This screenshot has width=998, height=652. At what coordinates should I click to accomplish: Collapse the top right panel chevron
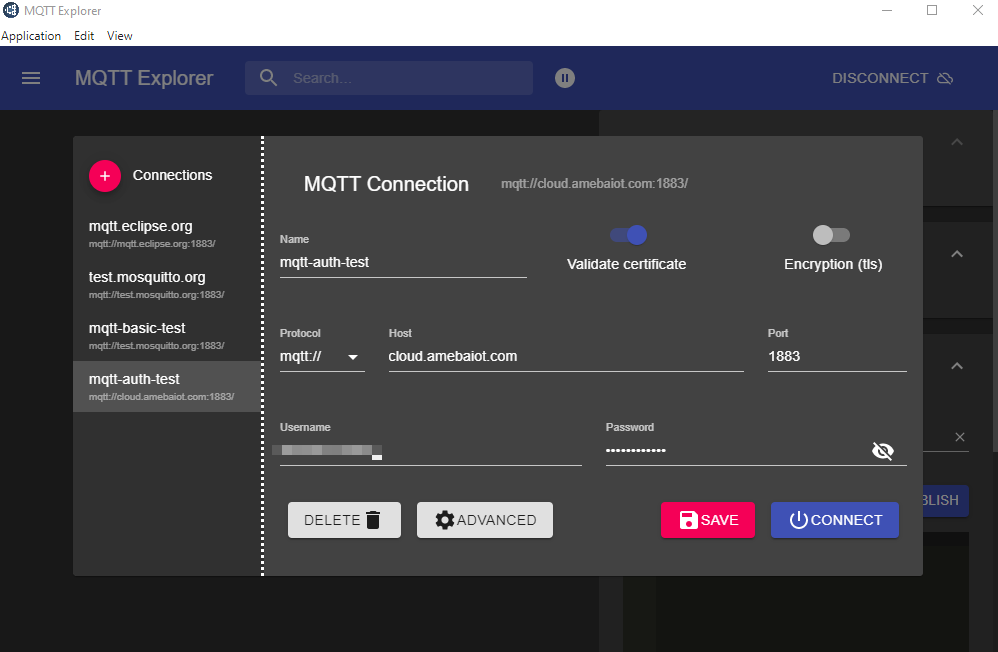[x=956, y=142]
